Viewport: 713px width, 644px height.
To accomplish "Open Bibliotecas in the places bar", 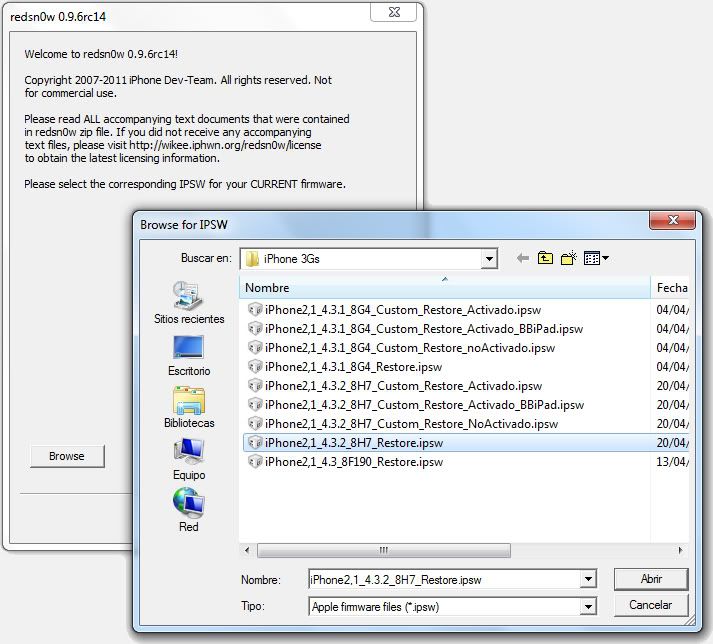I will coord(189,408).
